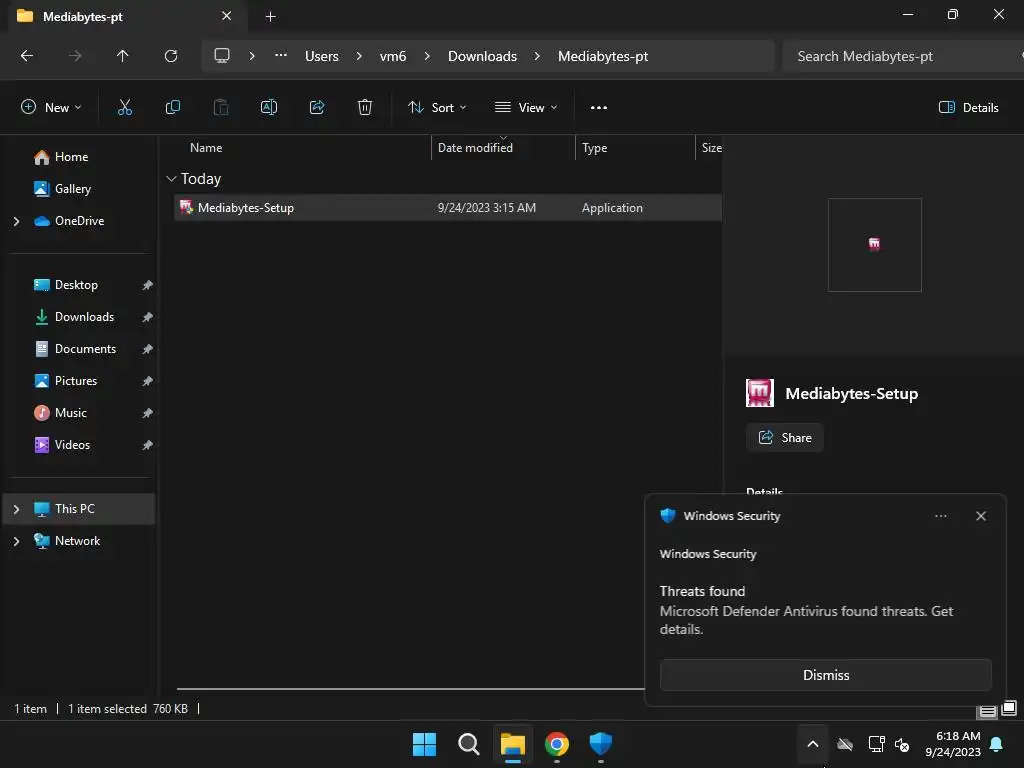Open Pictures quick access folder
1024x768 pixels.
coord(76,381)
